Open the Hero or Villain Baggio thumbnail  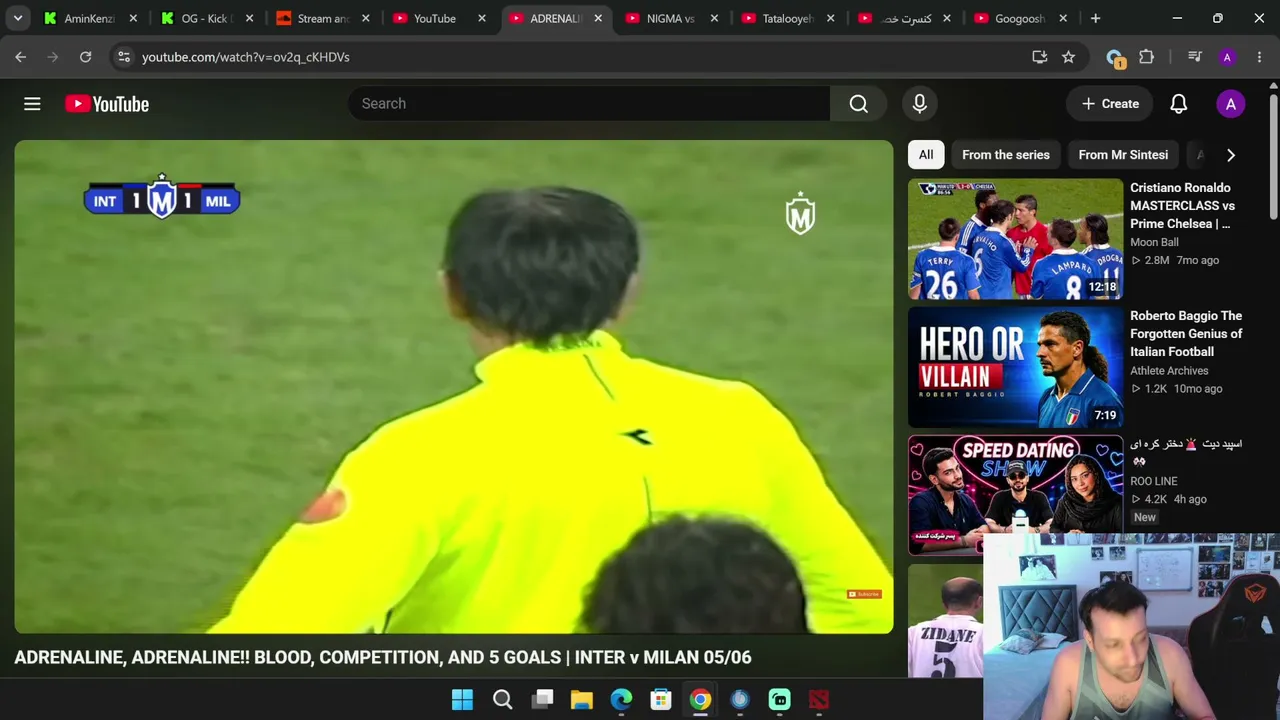(x=1016, y=367)
